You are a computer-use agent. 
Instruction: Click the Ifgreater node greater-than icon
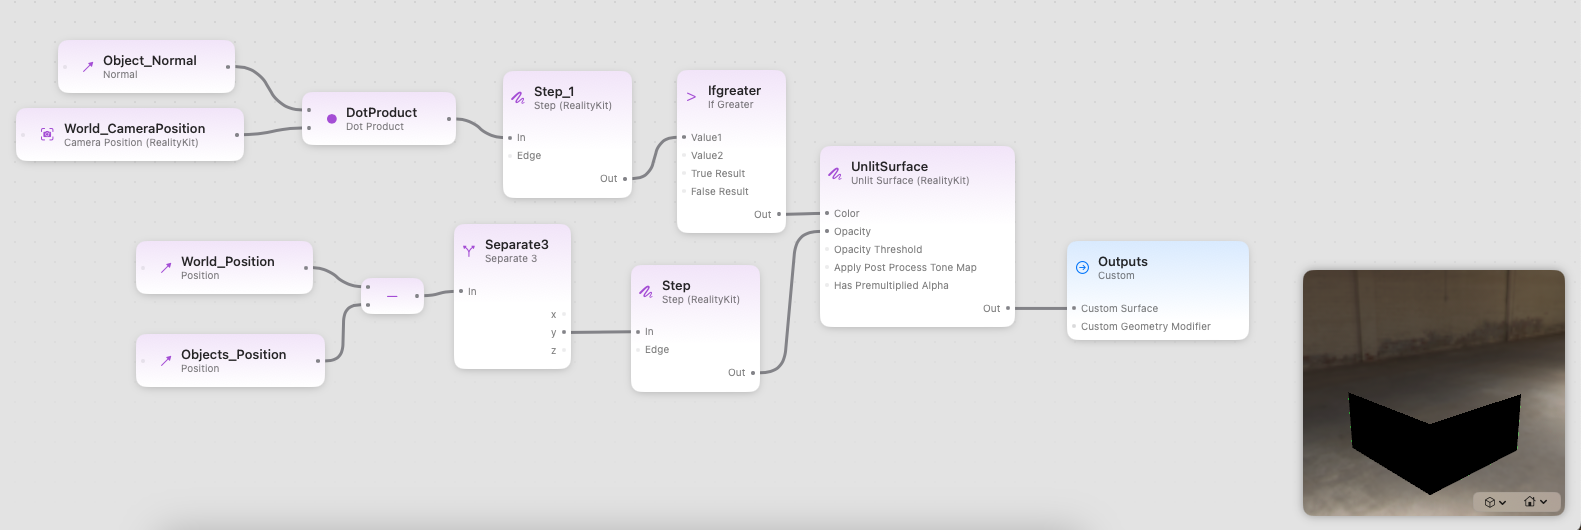pyautogui.click(x=691, y=97)
